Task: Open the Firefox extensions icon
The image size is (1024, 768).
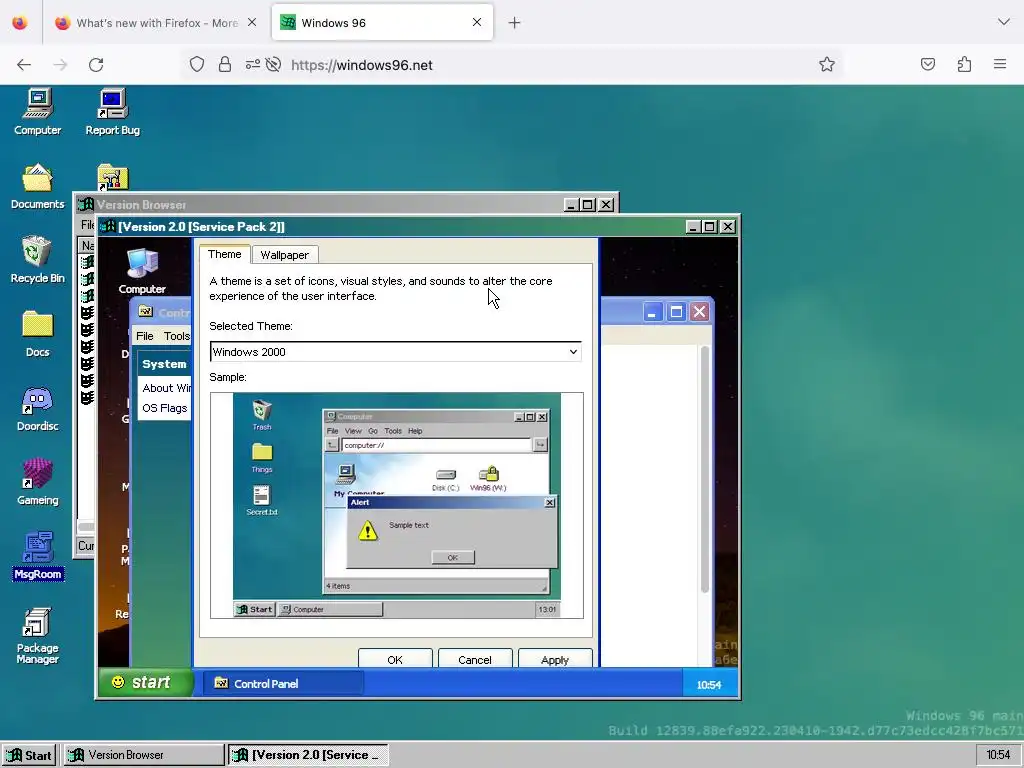Action: (x=964, y=64)
